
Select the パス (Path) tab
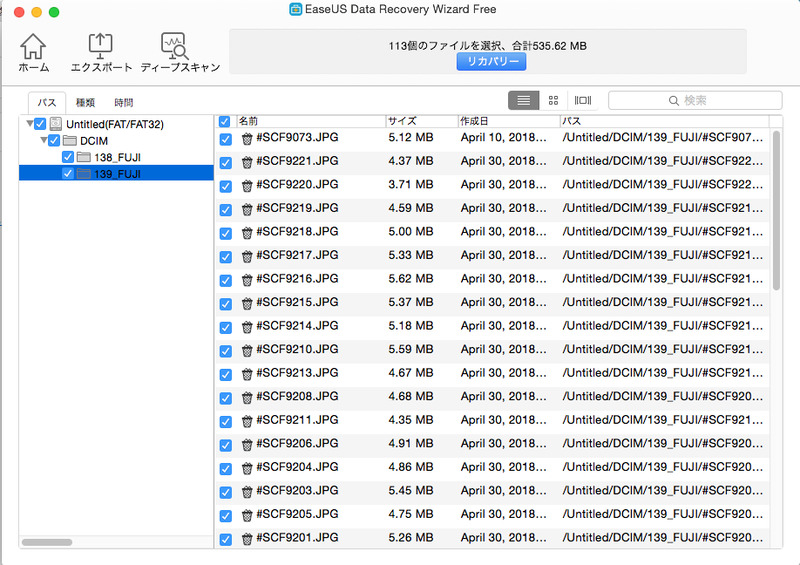[x=47, y=103]
